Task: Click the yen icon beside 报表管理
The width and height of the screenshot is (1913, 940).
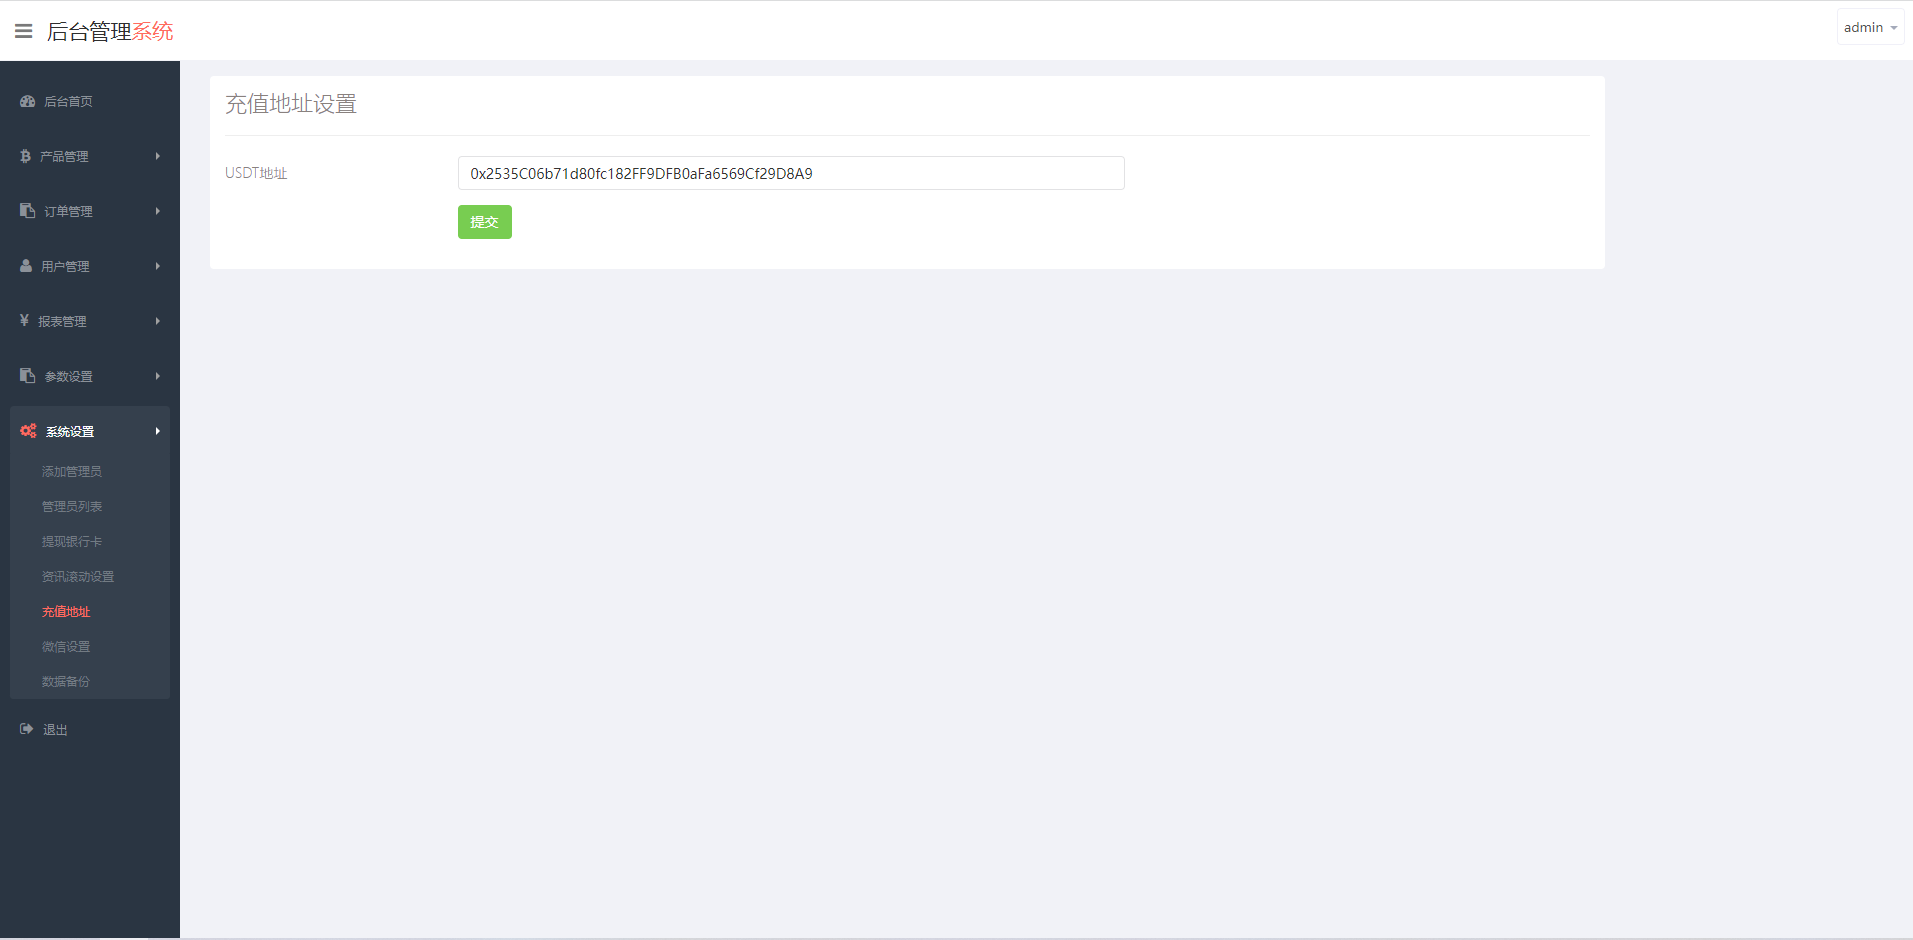Action: 24,321
